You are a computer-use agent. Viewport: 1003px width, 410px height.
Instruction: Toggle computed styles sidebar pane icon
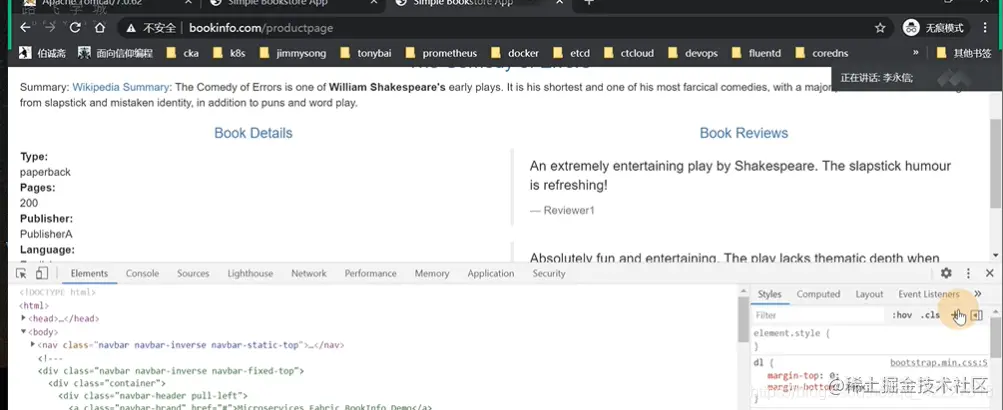pyautogui.click(x=976, y=315)
